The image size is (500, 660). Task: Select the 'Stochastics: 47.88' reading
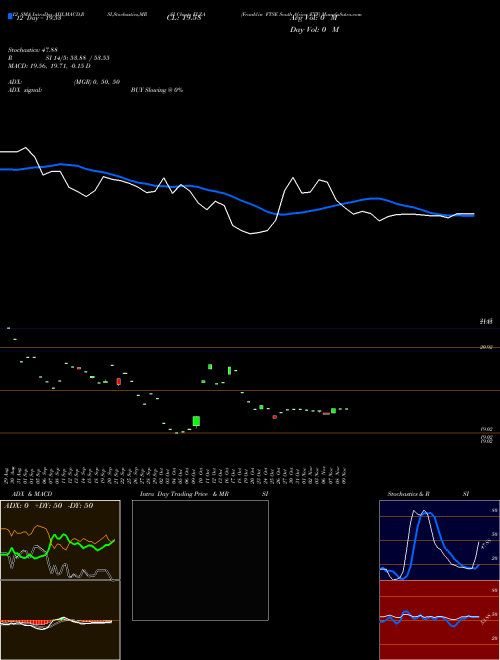pos(32,50)
